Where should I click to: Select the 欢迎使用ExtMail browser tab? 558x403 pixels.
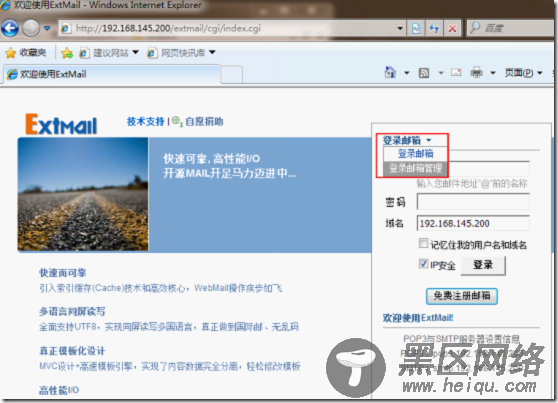tap(112, 74)
